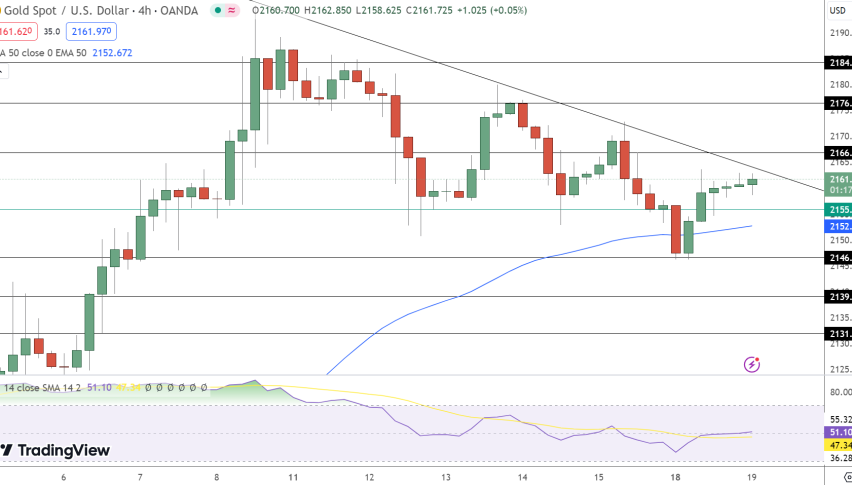Click the green market status dot icon

[218, 10]
